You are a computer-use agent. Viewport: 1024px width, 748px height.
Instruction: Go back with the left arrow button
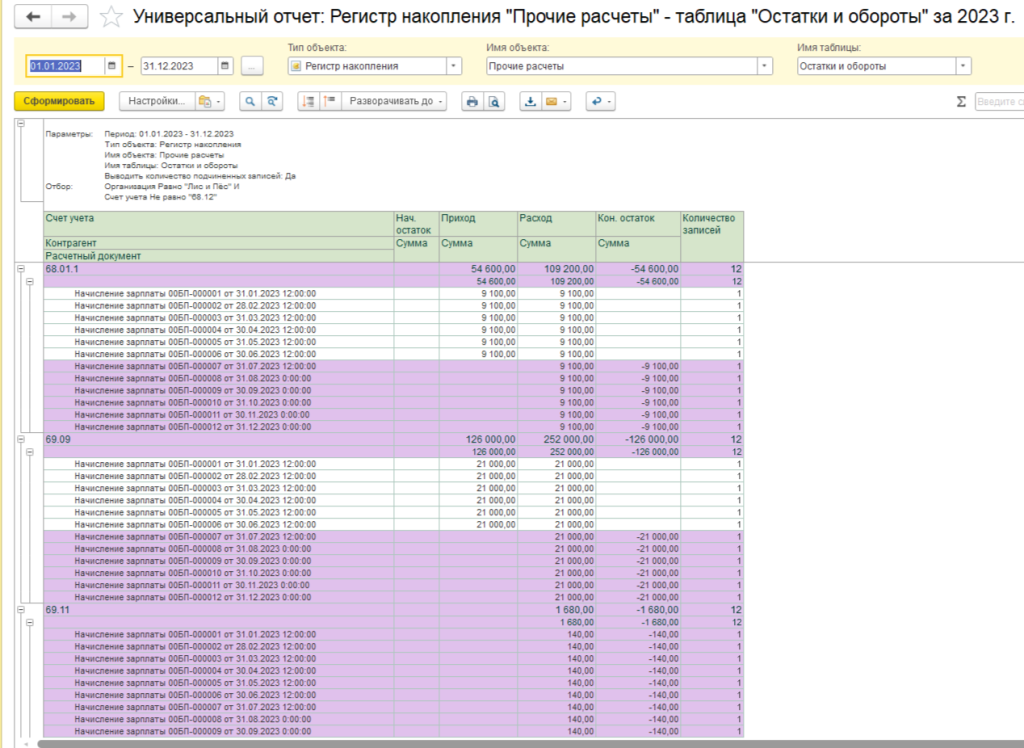(33, 17)
